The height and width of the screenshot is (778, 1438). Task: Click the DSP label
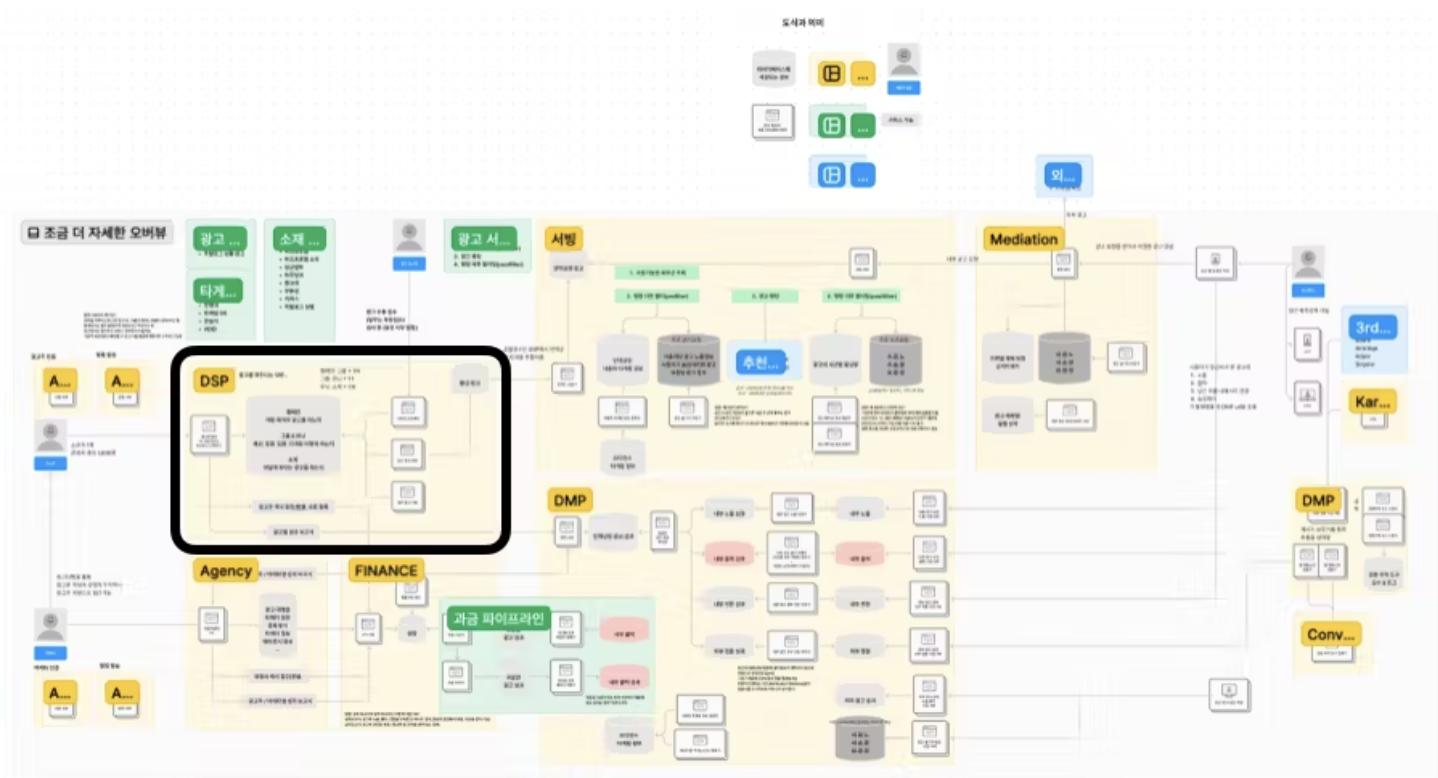213,380
